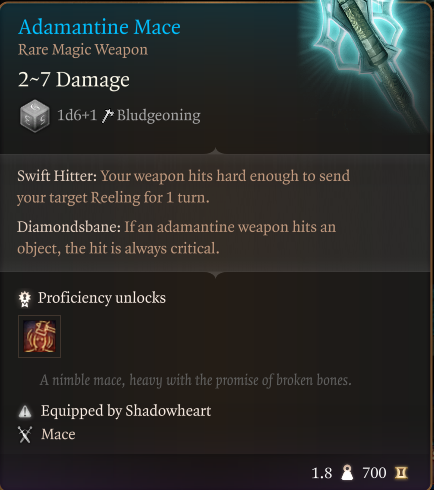Click the italic flavor text description
This screenshot has height=490, width=434.
tap(196, 380)
